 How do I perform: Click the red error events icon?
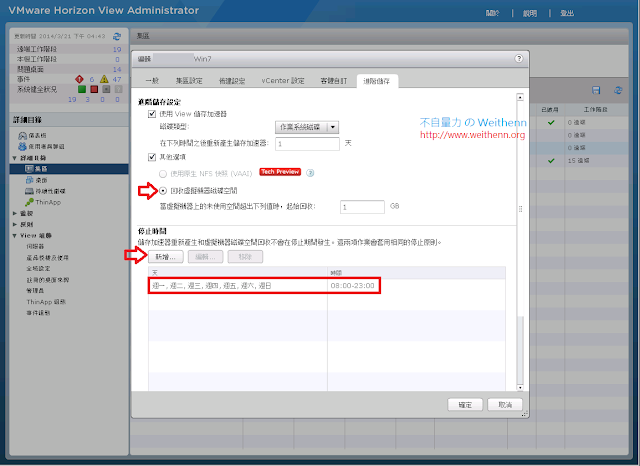79,79
